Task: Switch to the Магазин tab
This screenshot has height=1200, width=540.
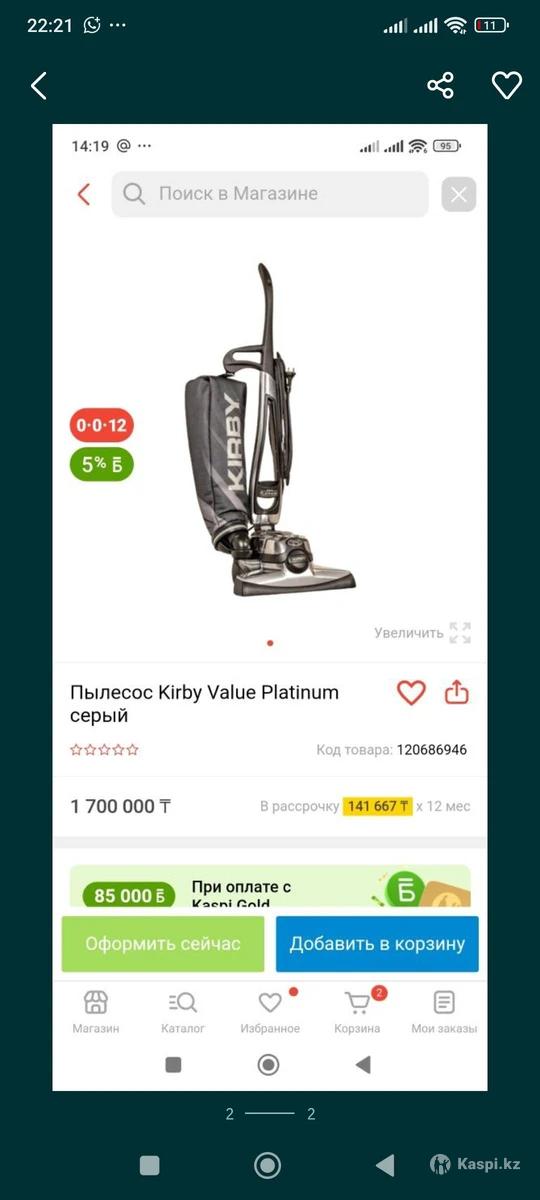Action: pos(96,1012)
